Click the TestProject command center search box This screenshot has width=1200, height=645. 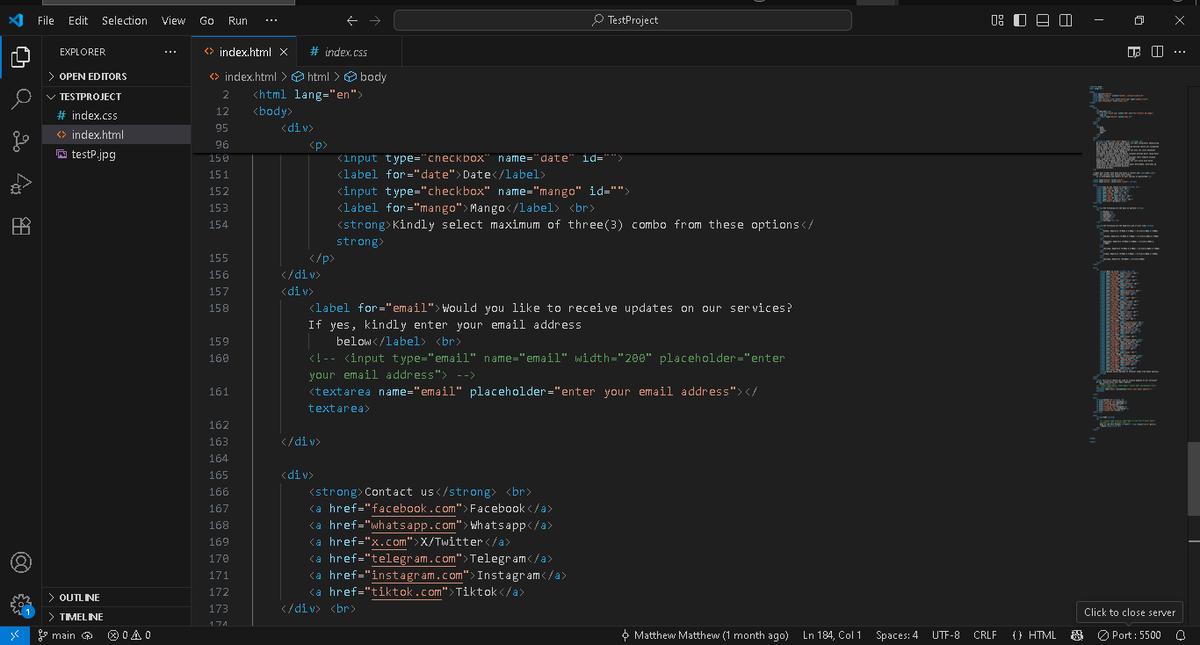[623, 20]
